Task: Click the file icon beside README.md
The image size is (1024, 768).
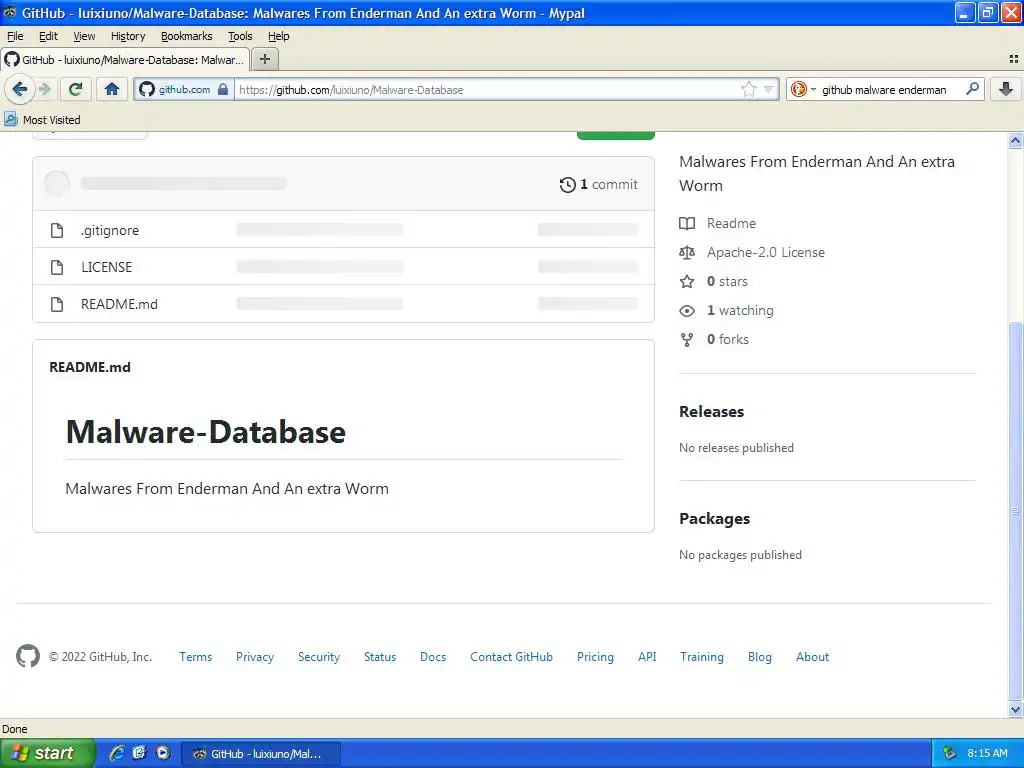Action: point(57,304)
